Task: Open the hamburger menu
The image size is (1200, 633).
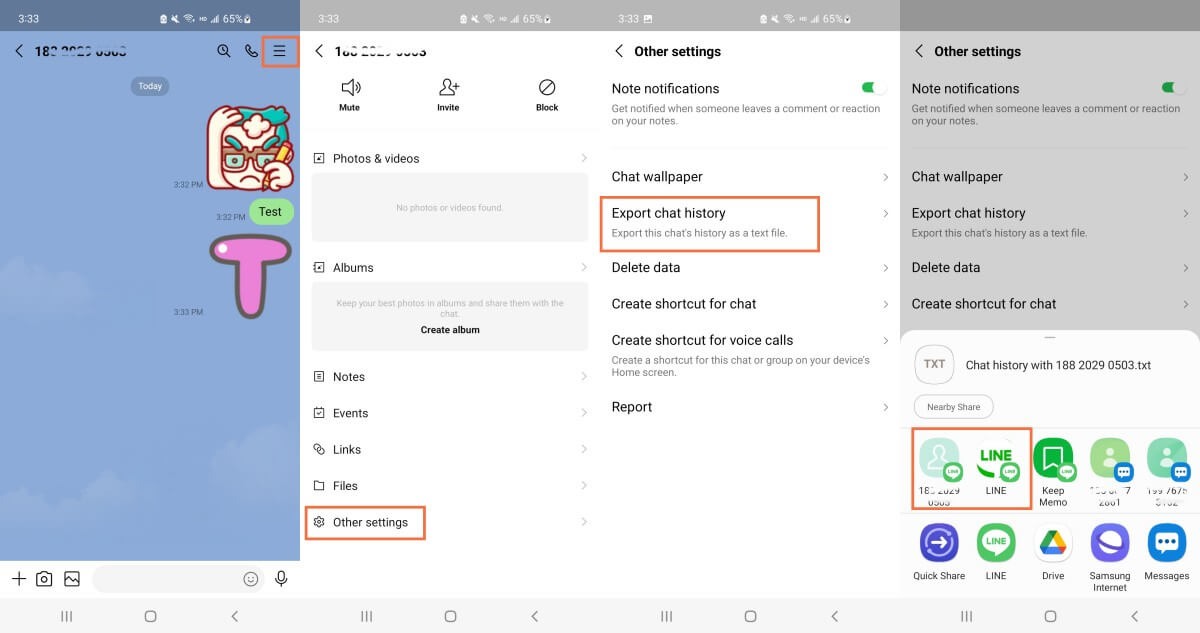Action: [279, 50]
